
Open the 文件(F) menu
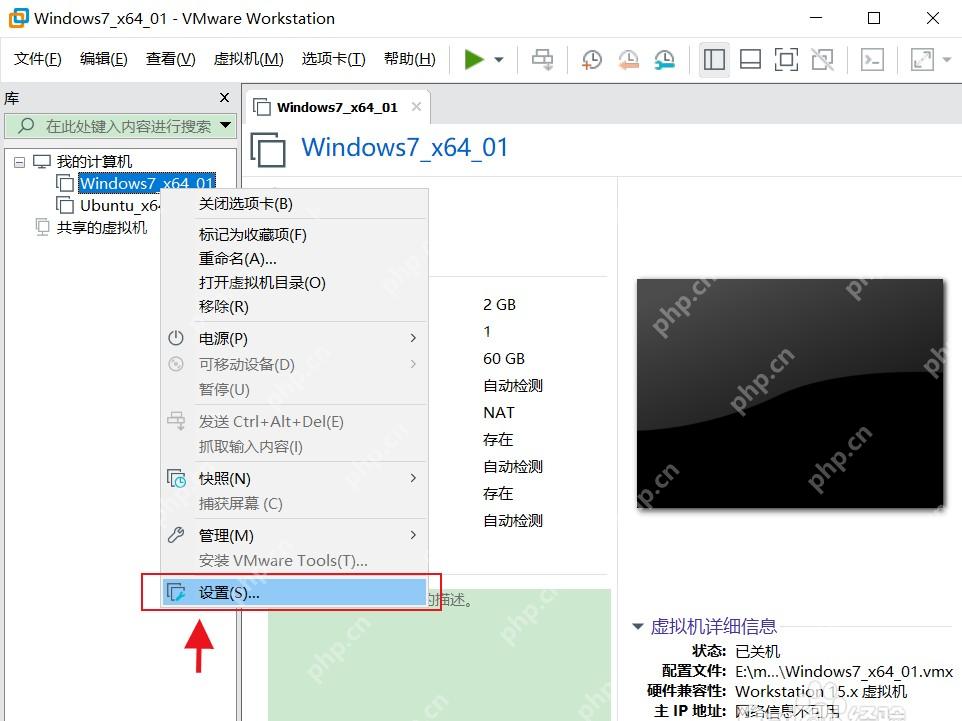(x=38, y=59)
